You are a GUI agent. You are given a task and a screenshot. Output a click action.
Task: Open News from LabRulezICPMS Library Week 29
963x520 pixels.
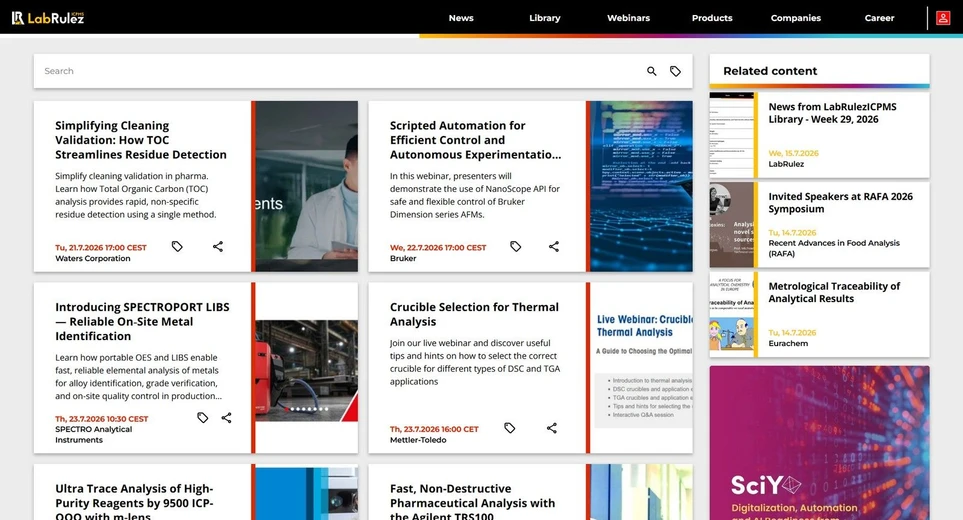coord(832,113)
